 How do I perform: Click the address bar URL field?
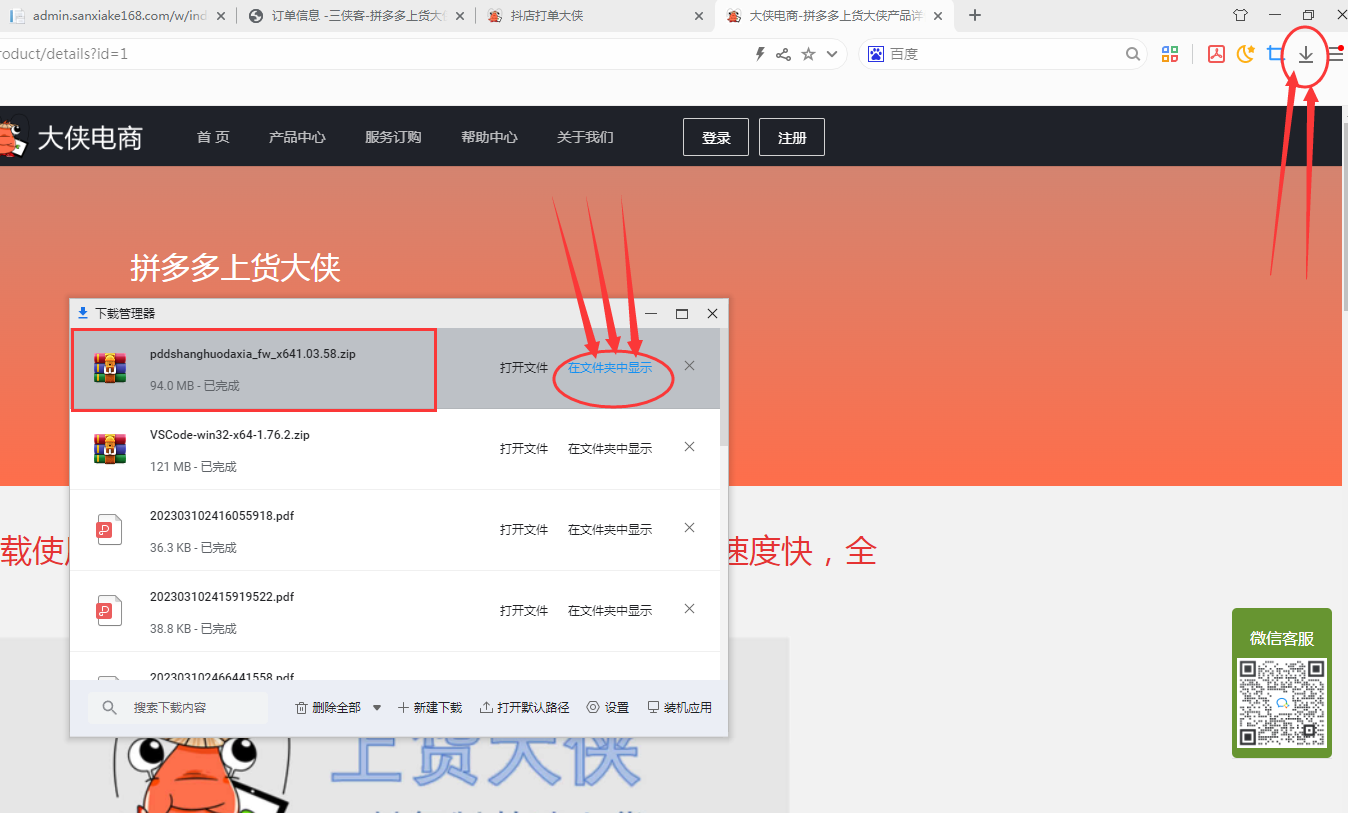pos(370,54)
